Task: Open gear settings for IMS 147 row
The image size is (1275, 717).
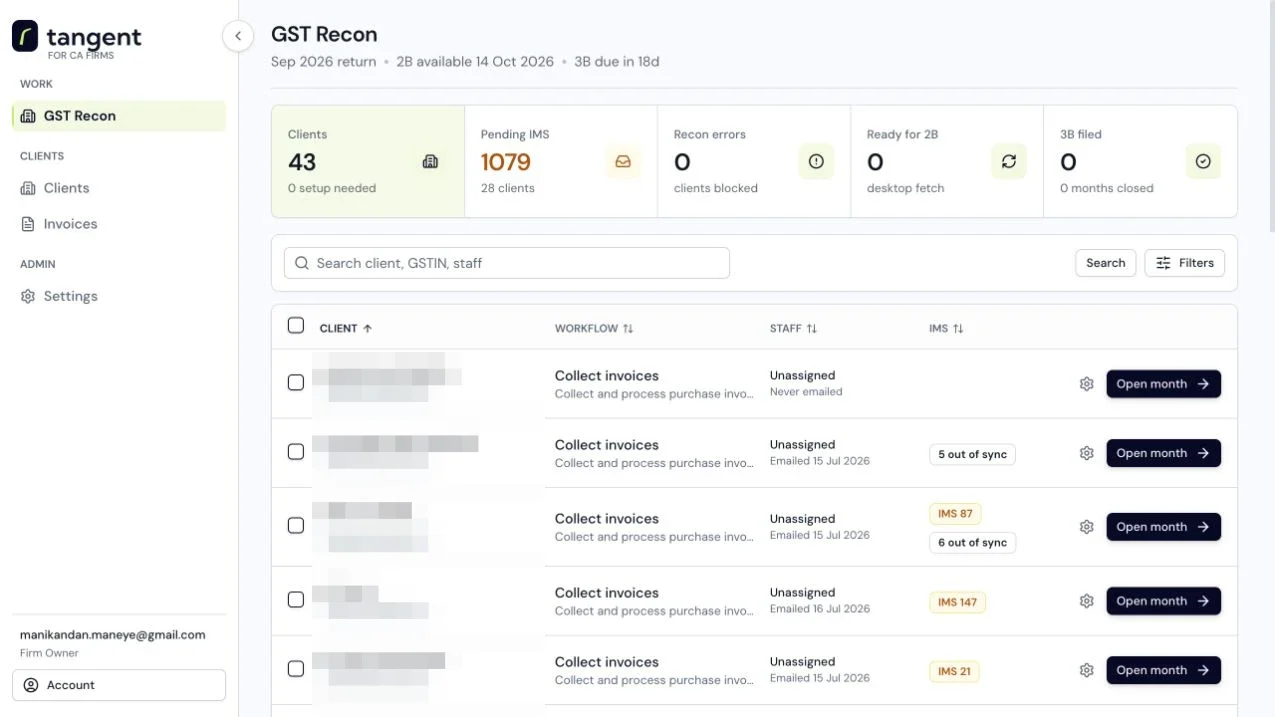Action: (1087, 601)
